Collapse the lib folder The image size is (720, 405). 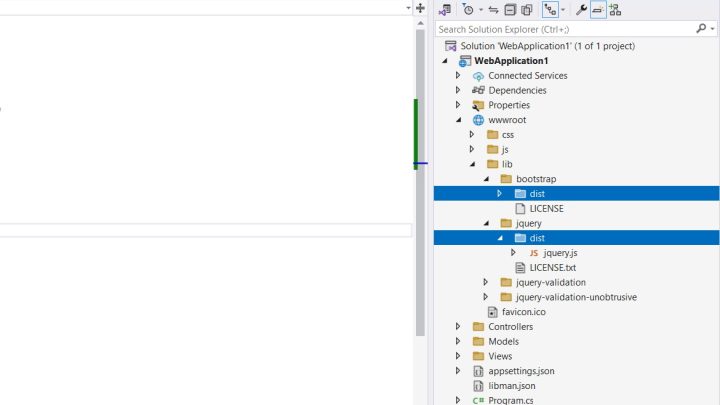472,164
